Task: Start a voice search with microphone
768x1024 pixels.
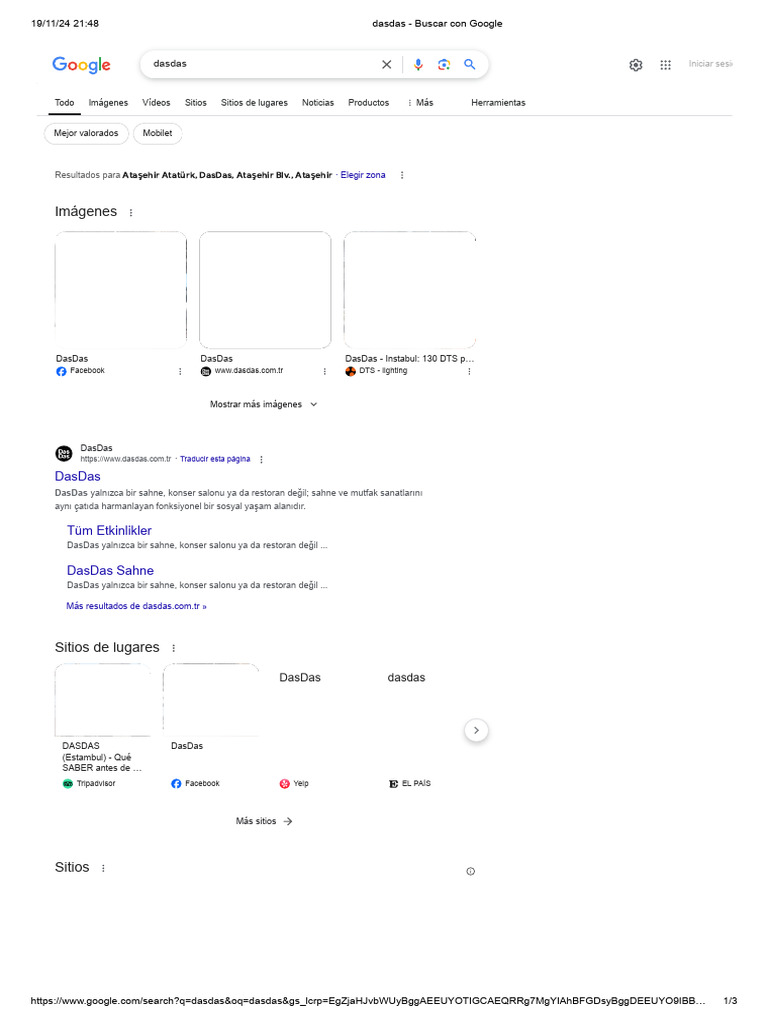Action: pos(418,65)
